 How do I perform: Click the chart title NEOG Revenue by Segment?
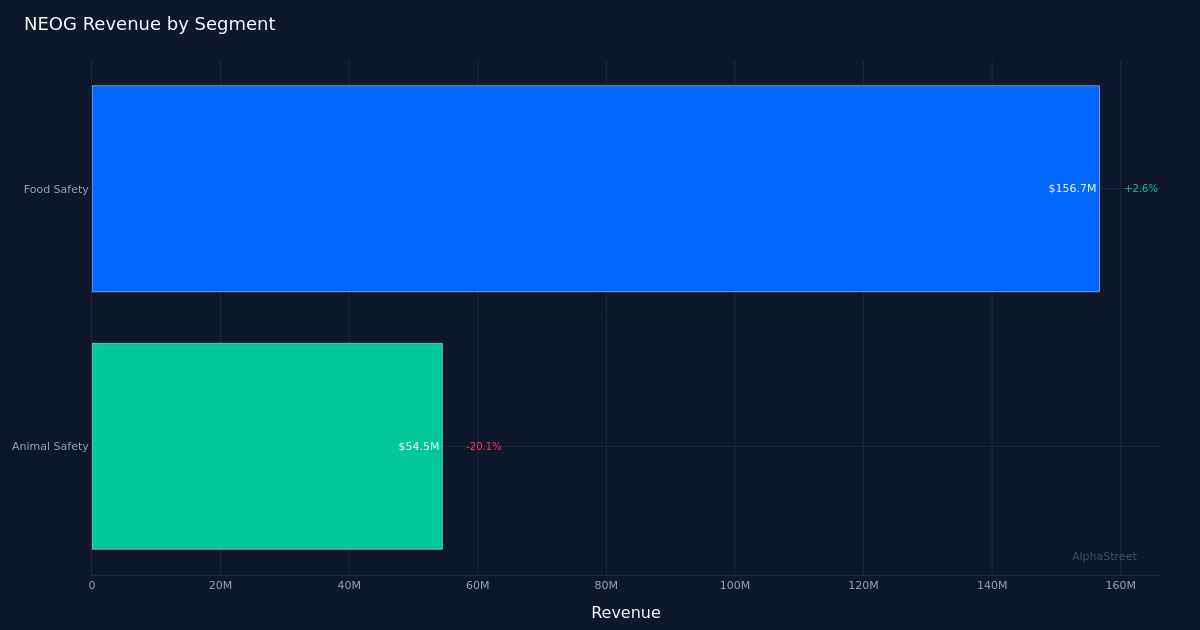pos(150,24)
